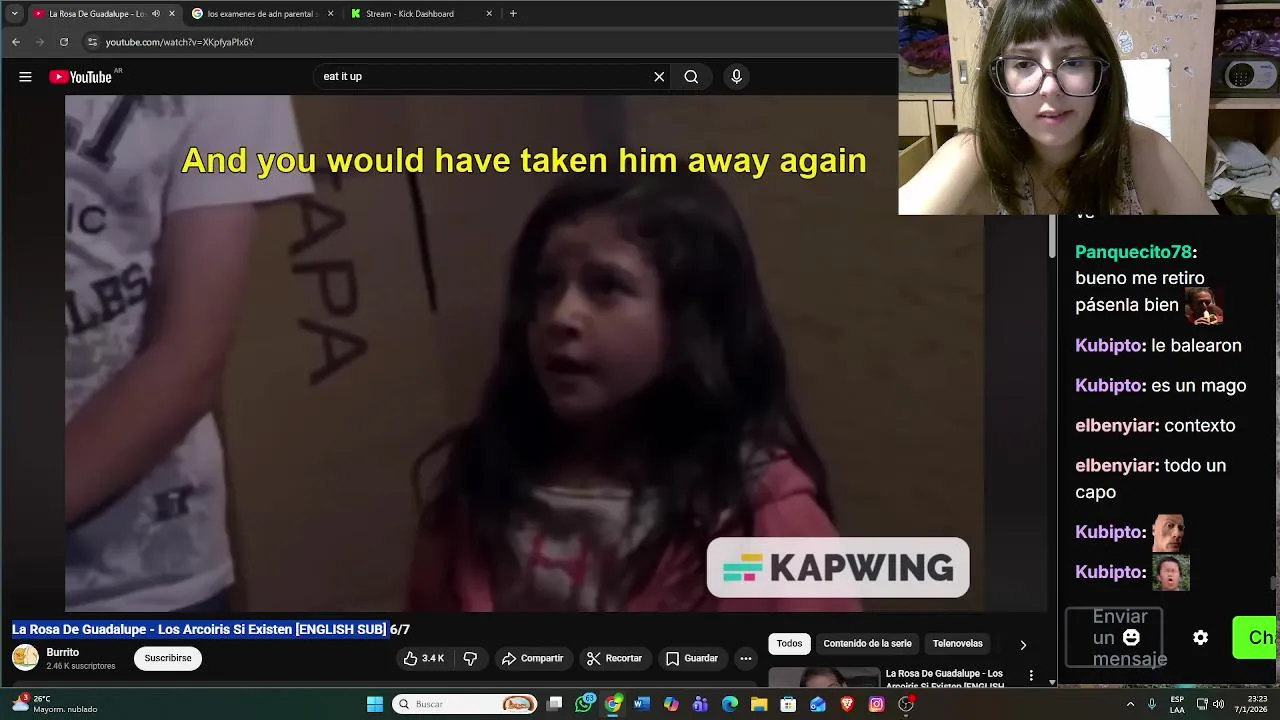Open recommended La Rosa De Guadalupe thumbnail

tap(824, 677)
